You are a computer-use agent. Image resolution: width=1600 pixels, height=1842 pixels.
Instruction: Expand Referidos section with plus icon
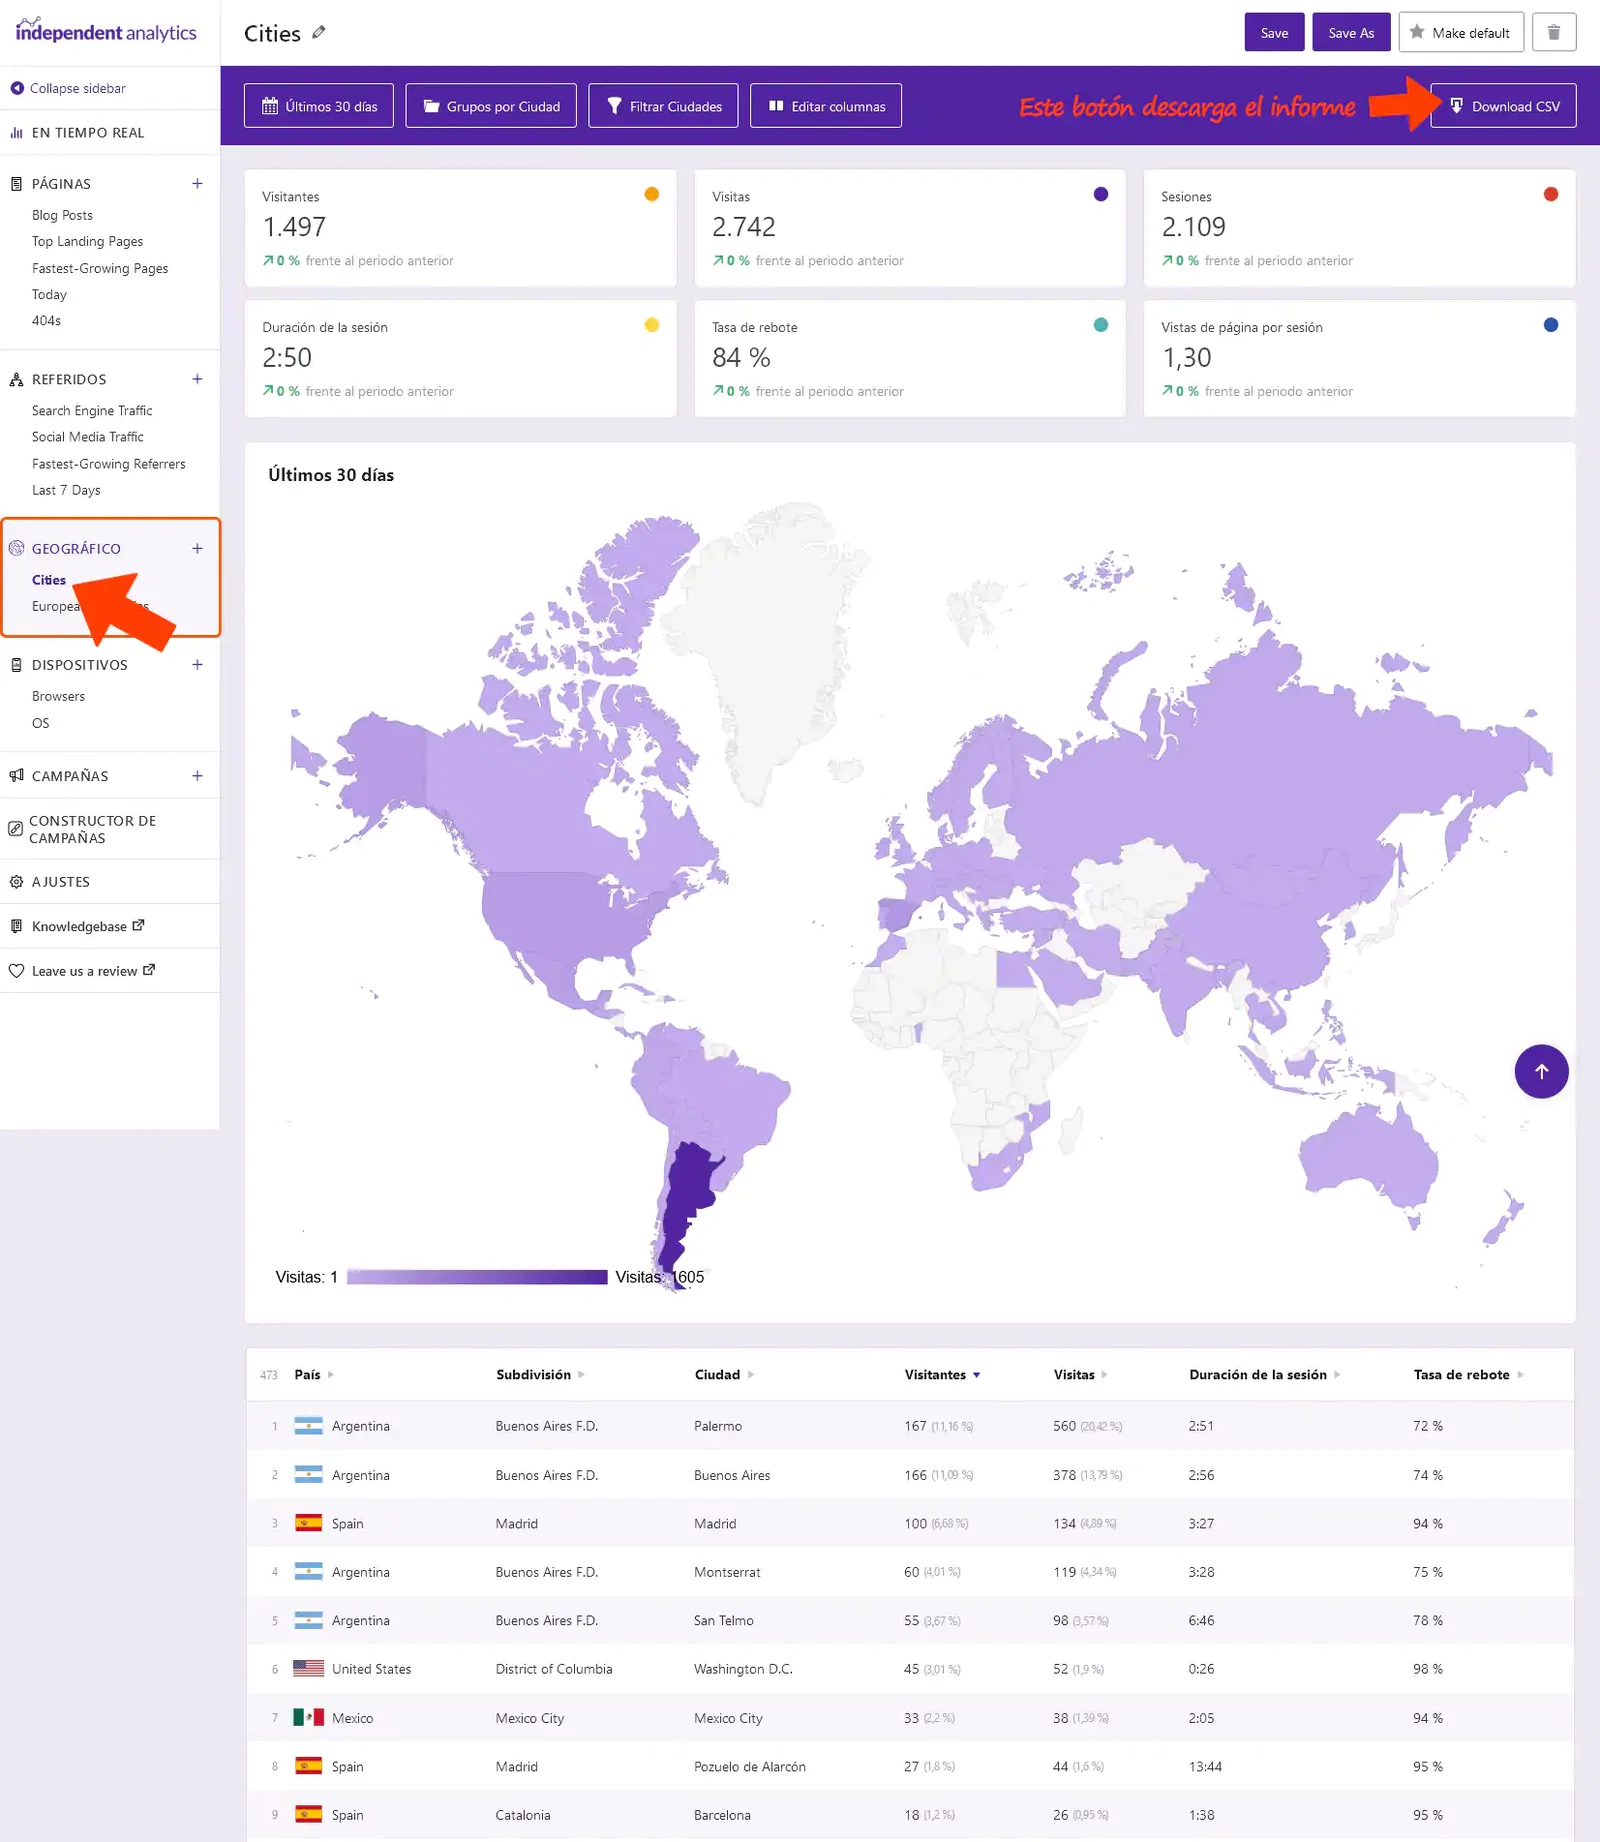pyautogui.click(x=197, y=379)
